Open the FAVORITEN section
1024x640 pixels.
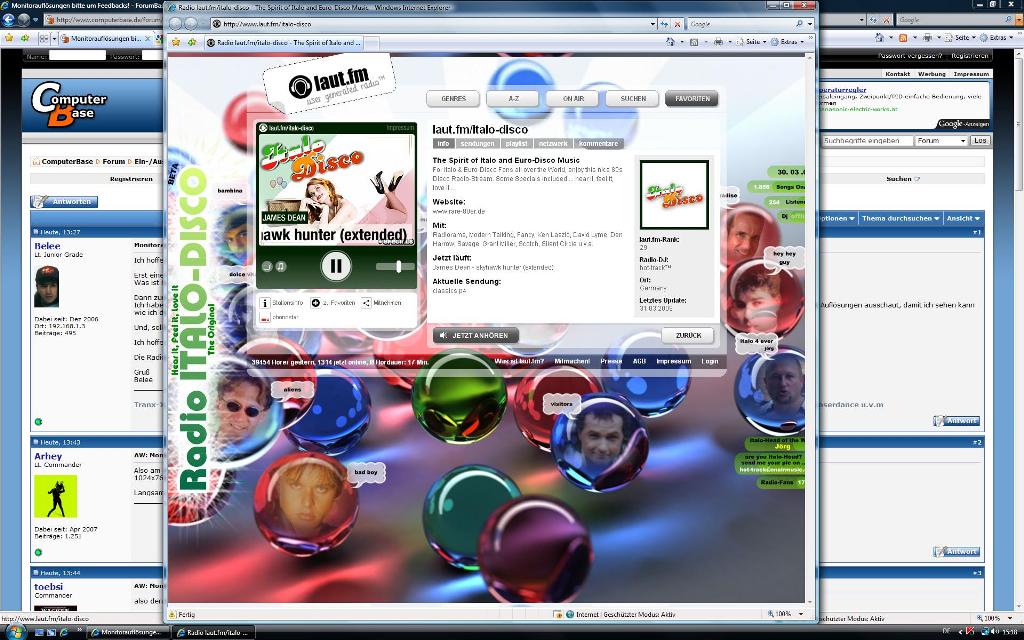692,99
